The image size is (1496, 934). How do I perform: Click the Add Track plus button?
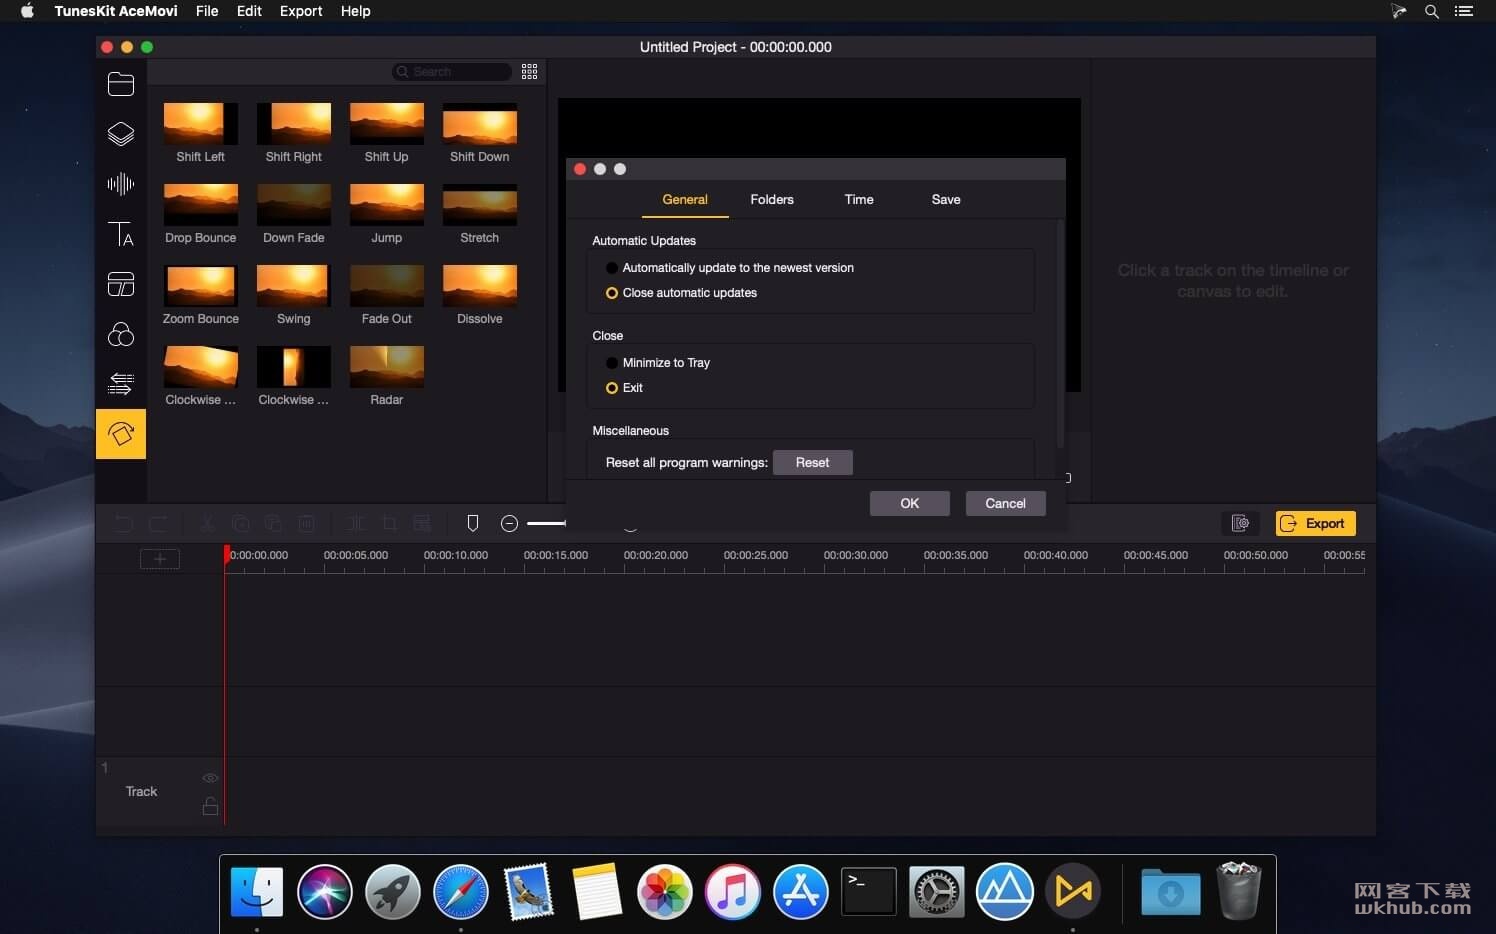coord(160,559)
